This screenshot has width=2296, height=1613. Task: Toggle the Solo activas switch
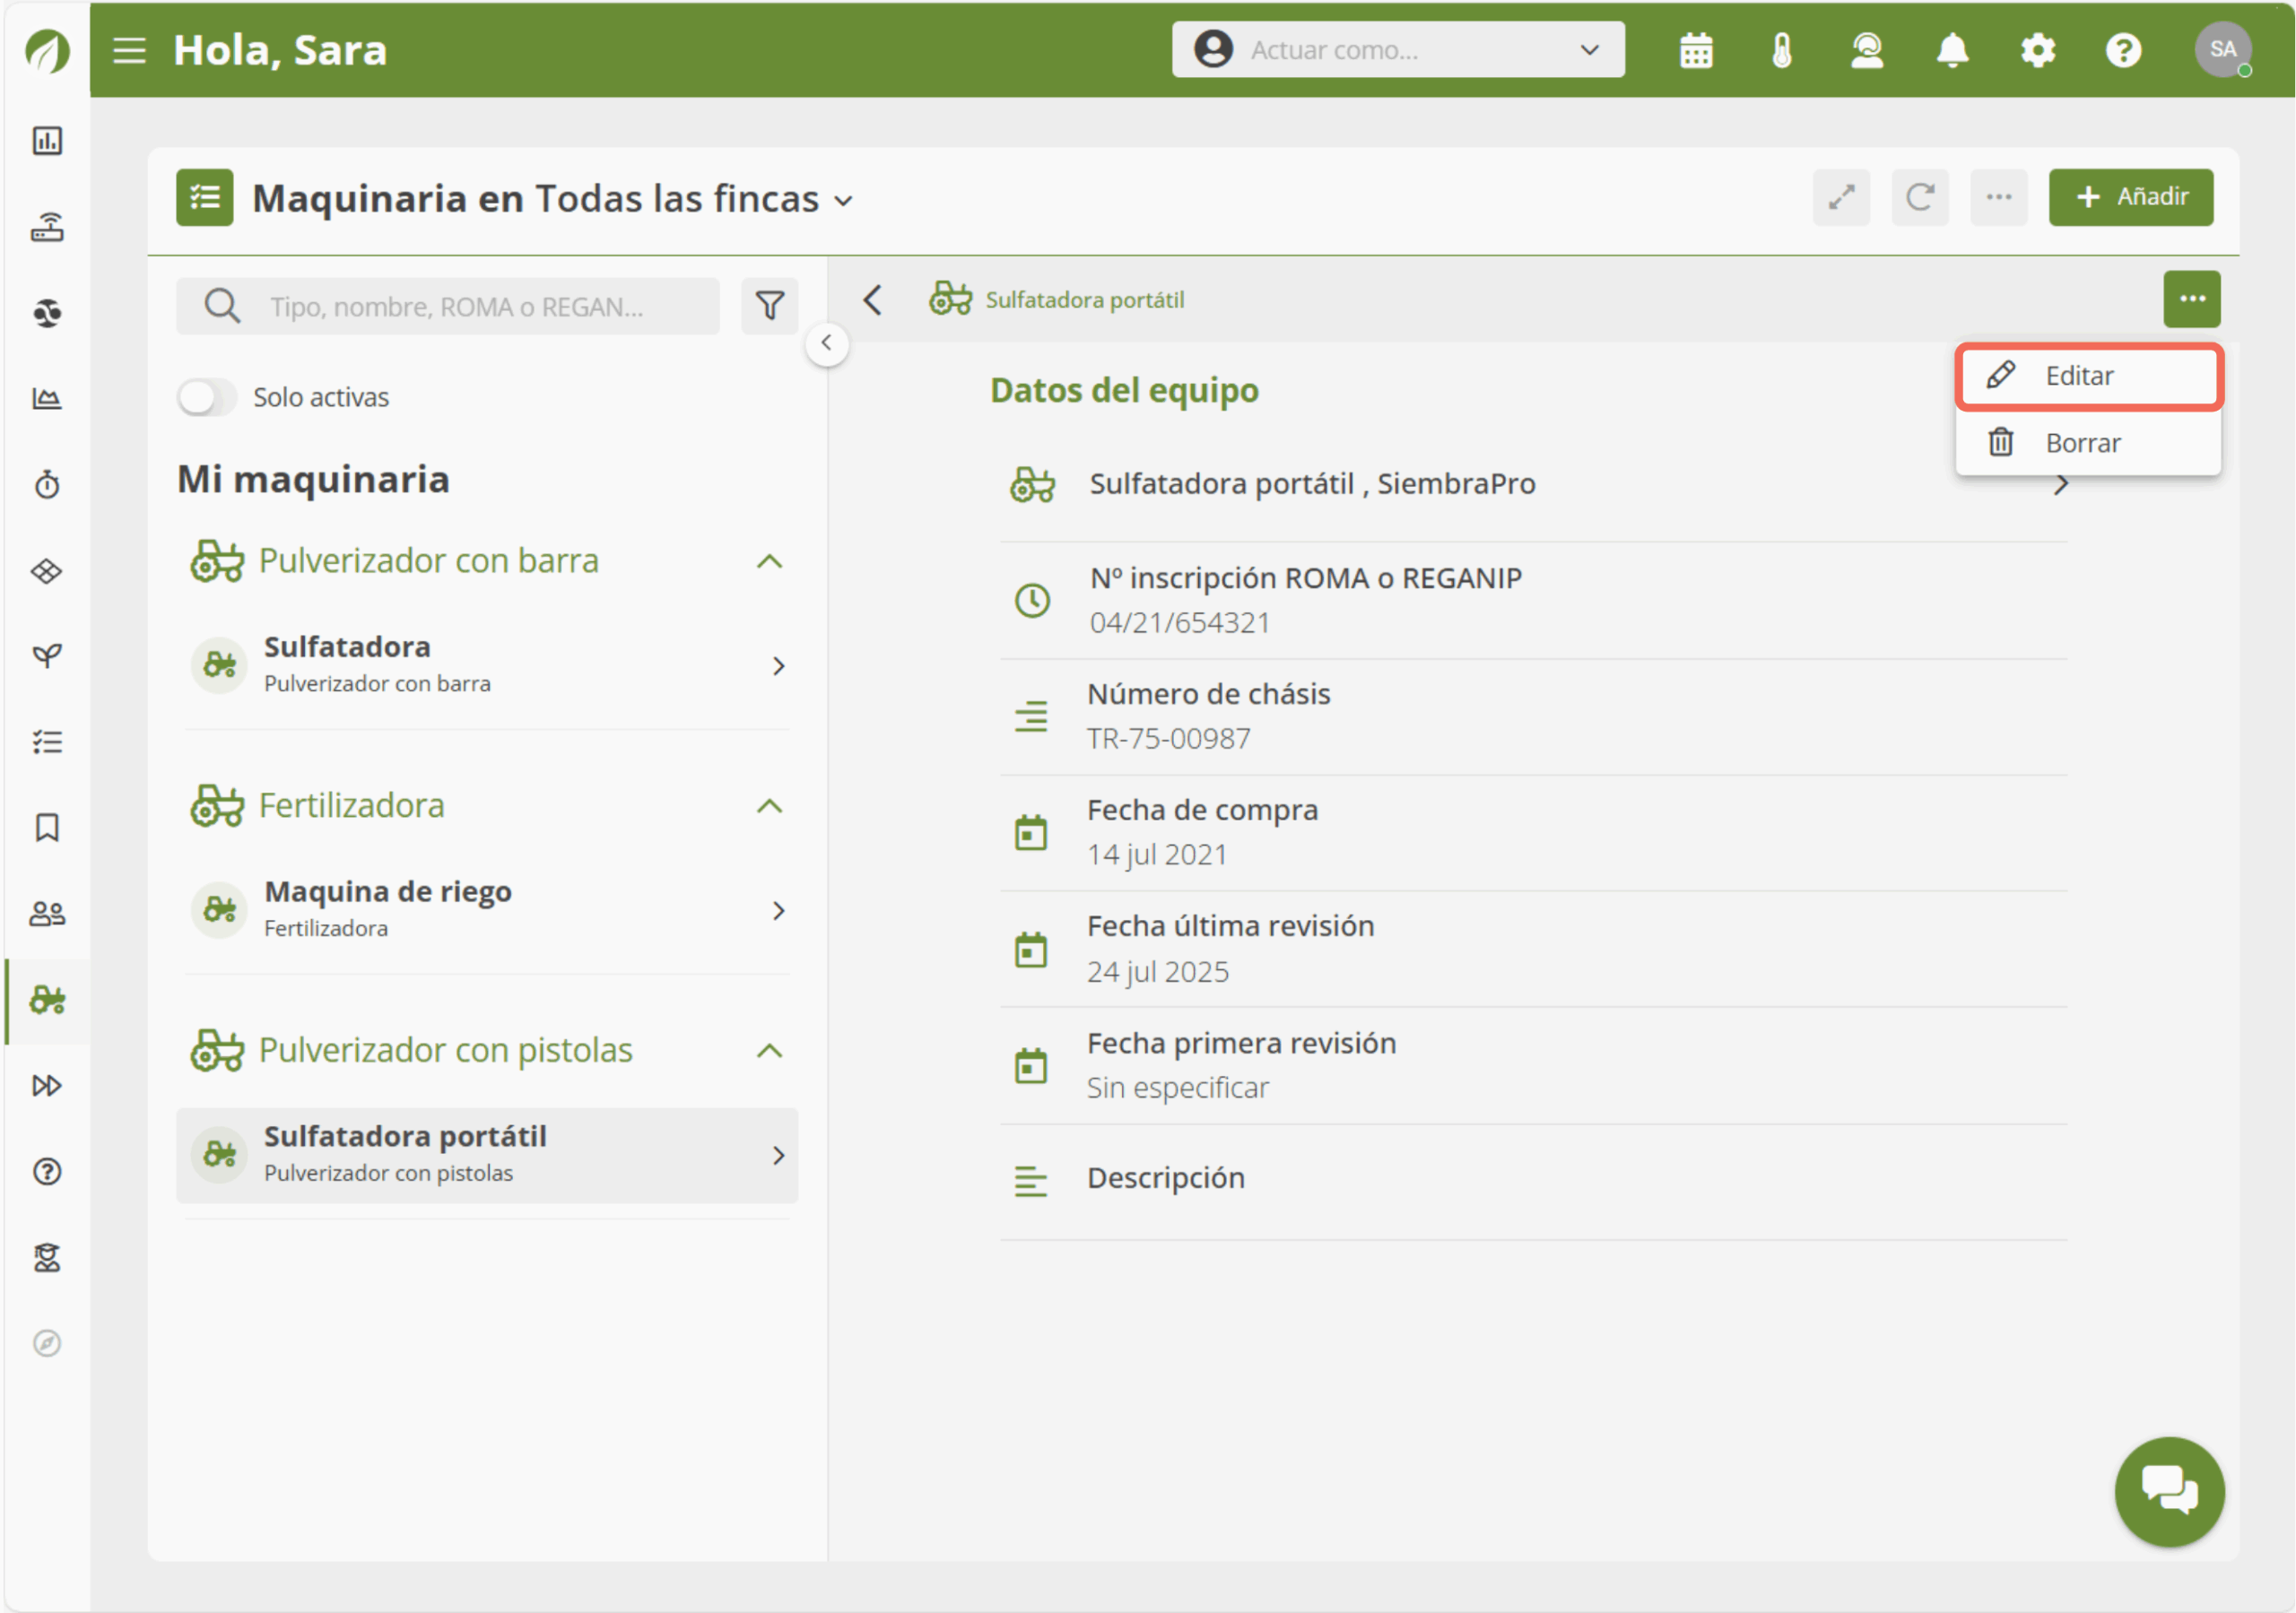[x=207, y=397]
